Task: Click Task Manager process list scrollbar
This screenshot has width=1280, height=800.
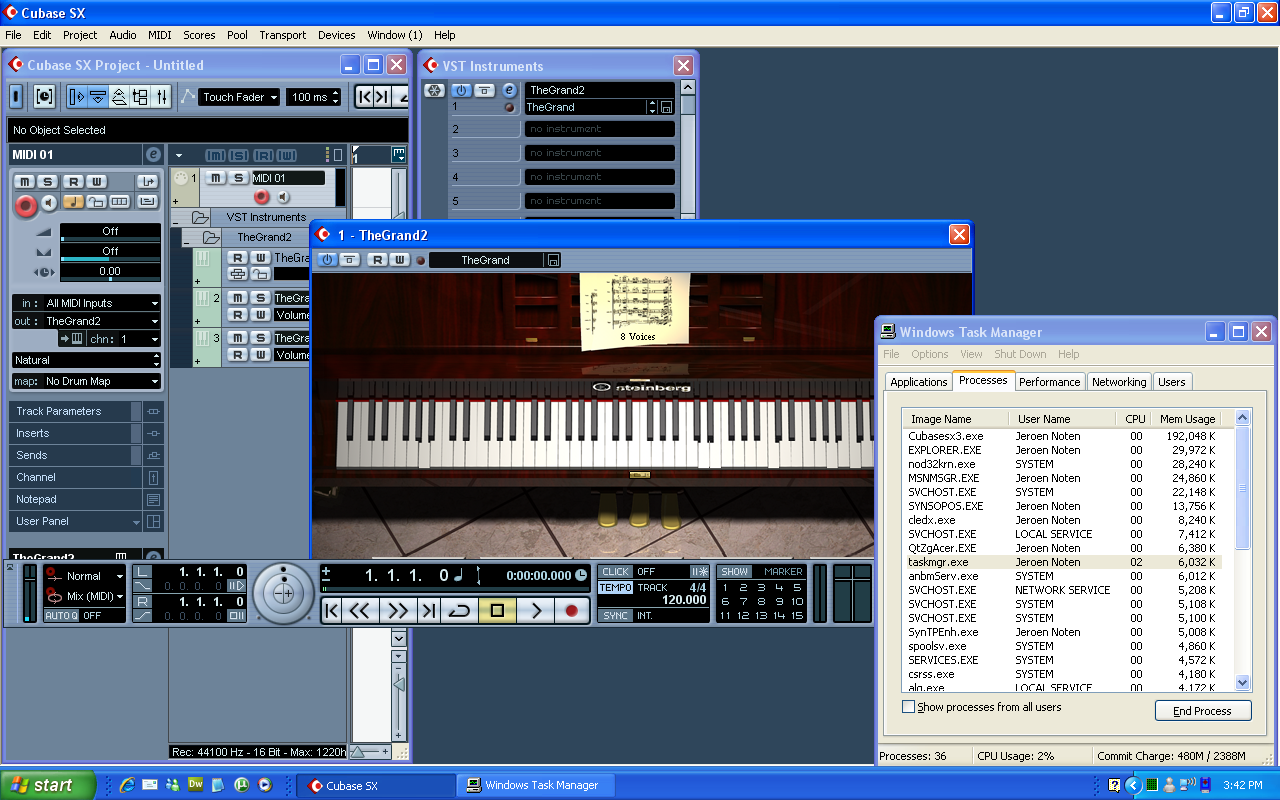Action: click(x=1243, y=549)
